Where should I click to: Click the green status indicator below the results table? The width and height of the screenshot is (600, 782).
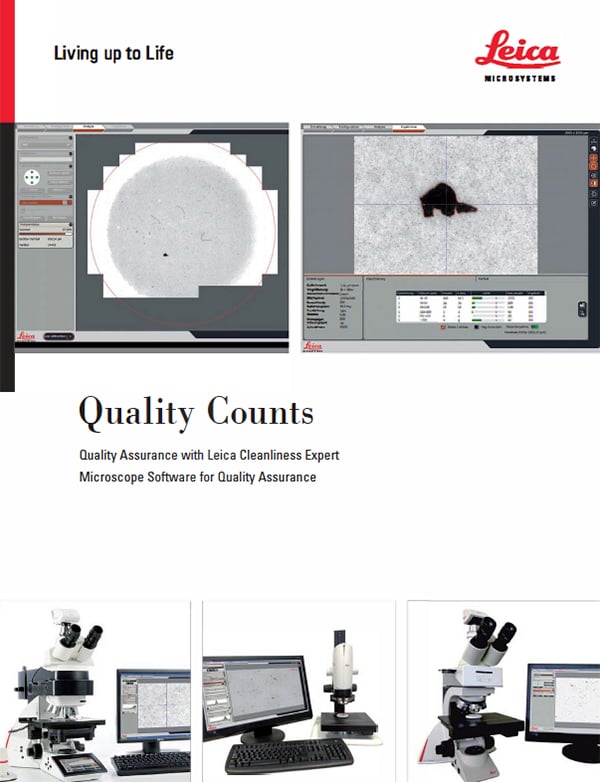[535, 327]
